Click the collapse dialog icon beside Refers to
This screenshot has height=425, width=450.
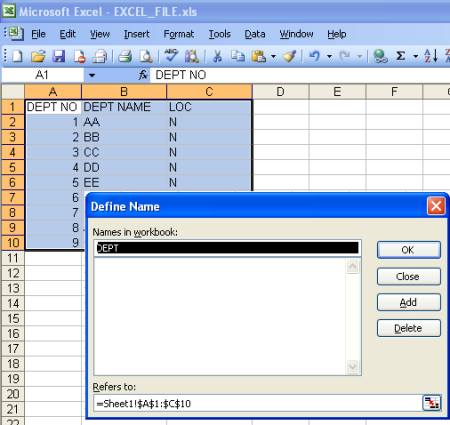pos(432,403)
